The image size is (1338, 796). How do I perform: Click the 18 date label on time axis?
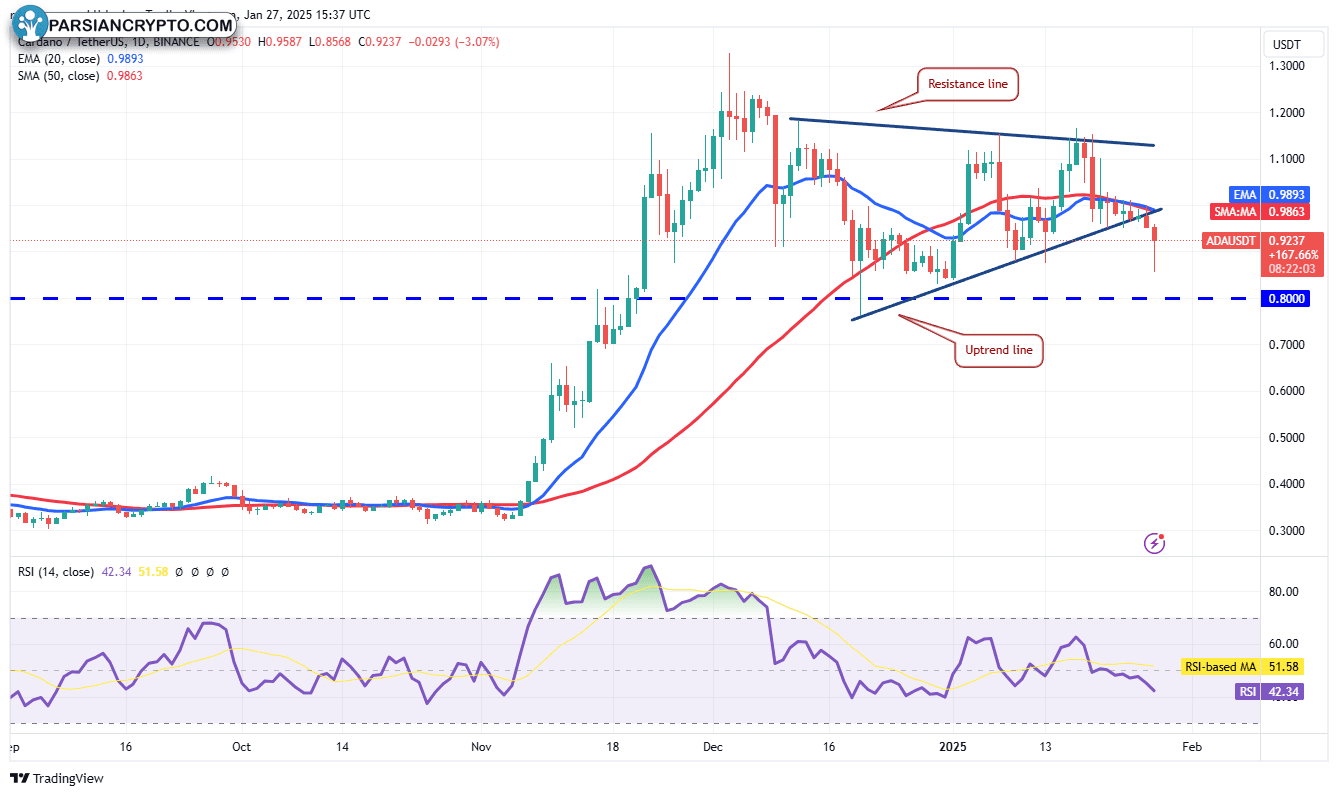point(612,746)
